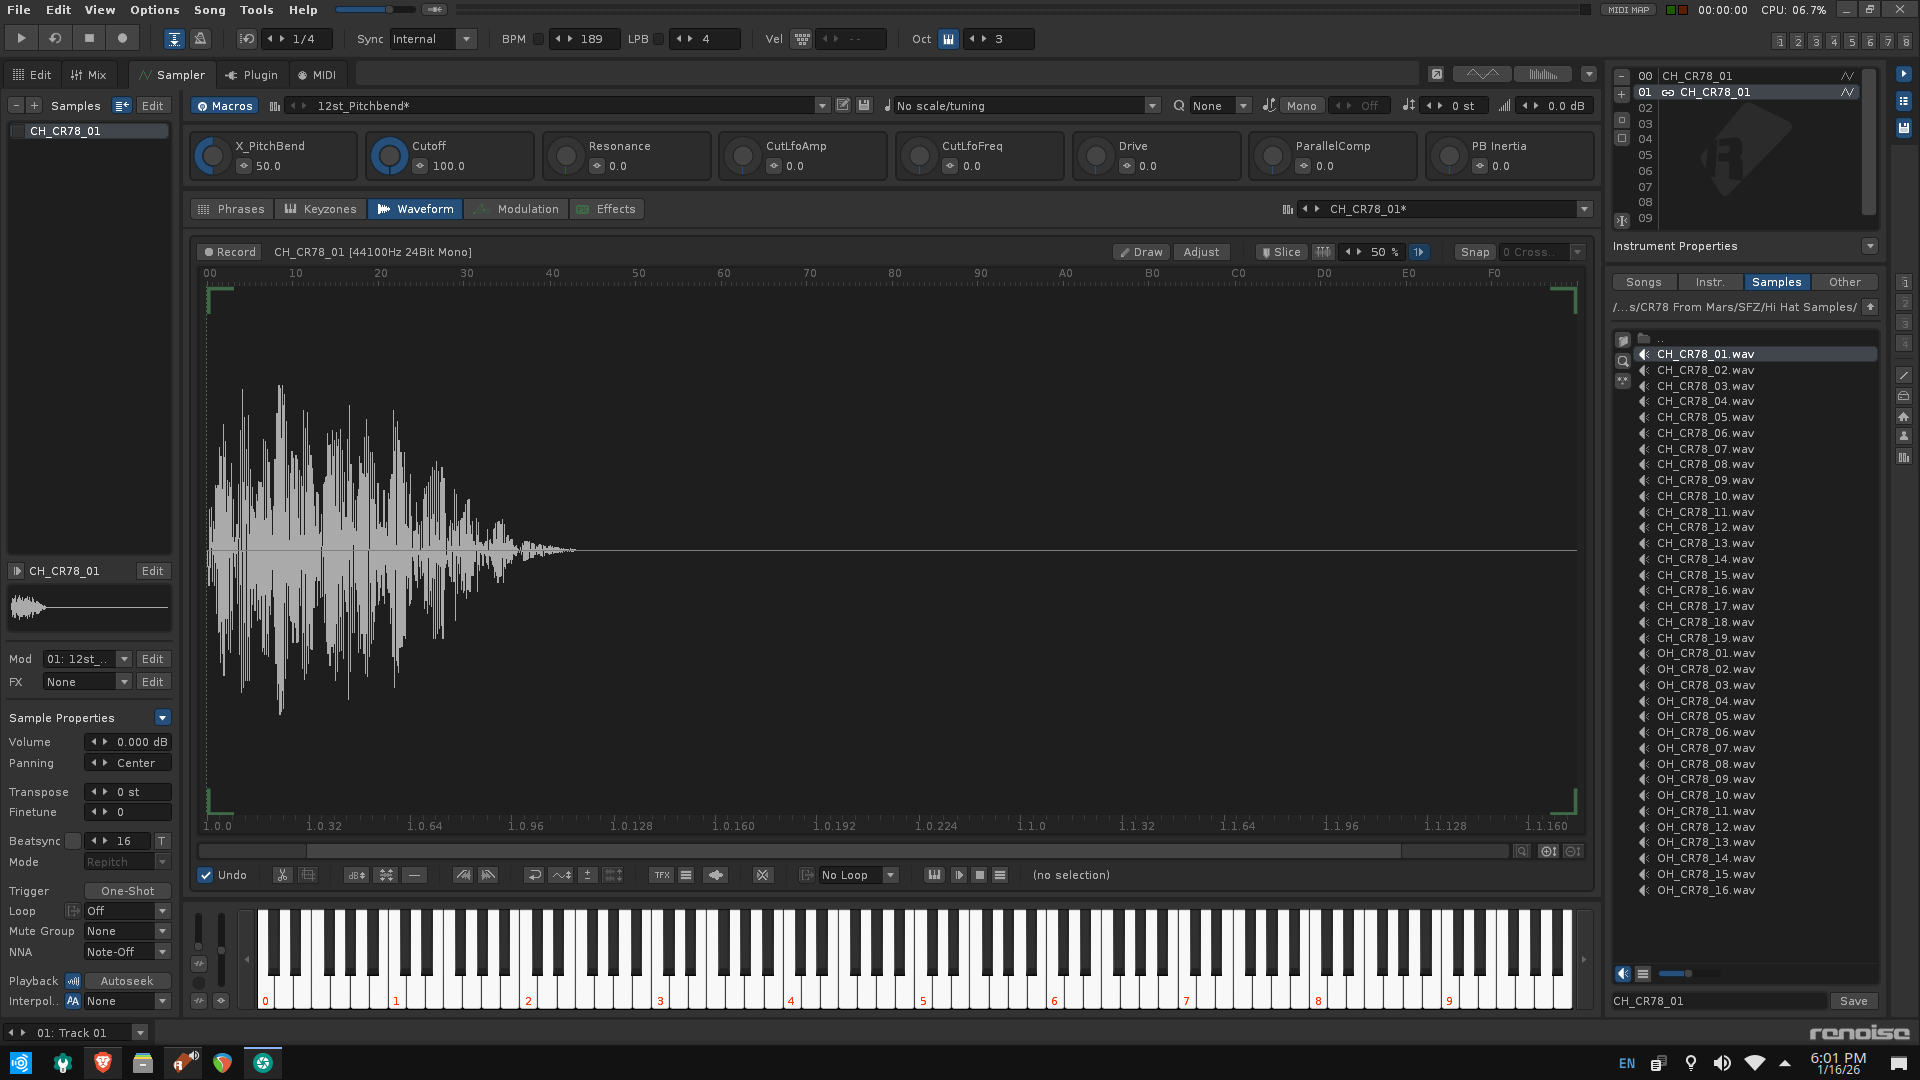
Task: Toggle the metronome icon
Action: click(200, 39)
